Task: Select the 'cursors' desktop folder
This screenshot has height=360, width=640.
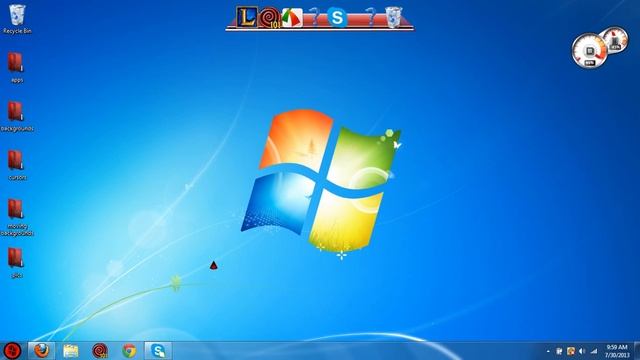Action: [x=17, y=165]
